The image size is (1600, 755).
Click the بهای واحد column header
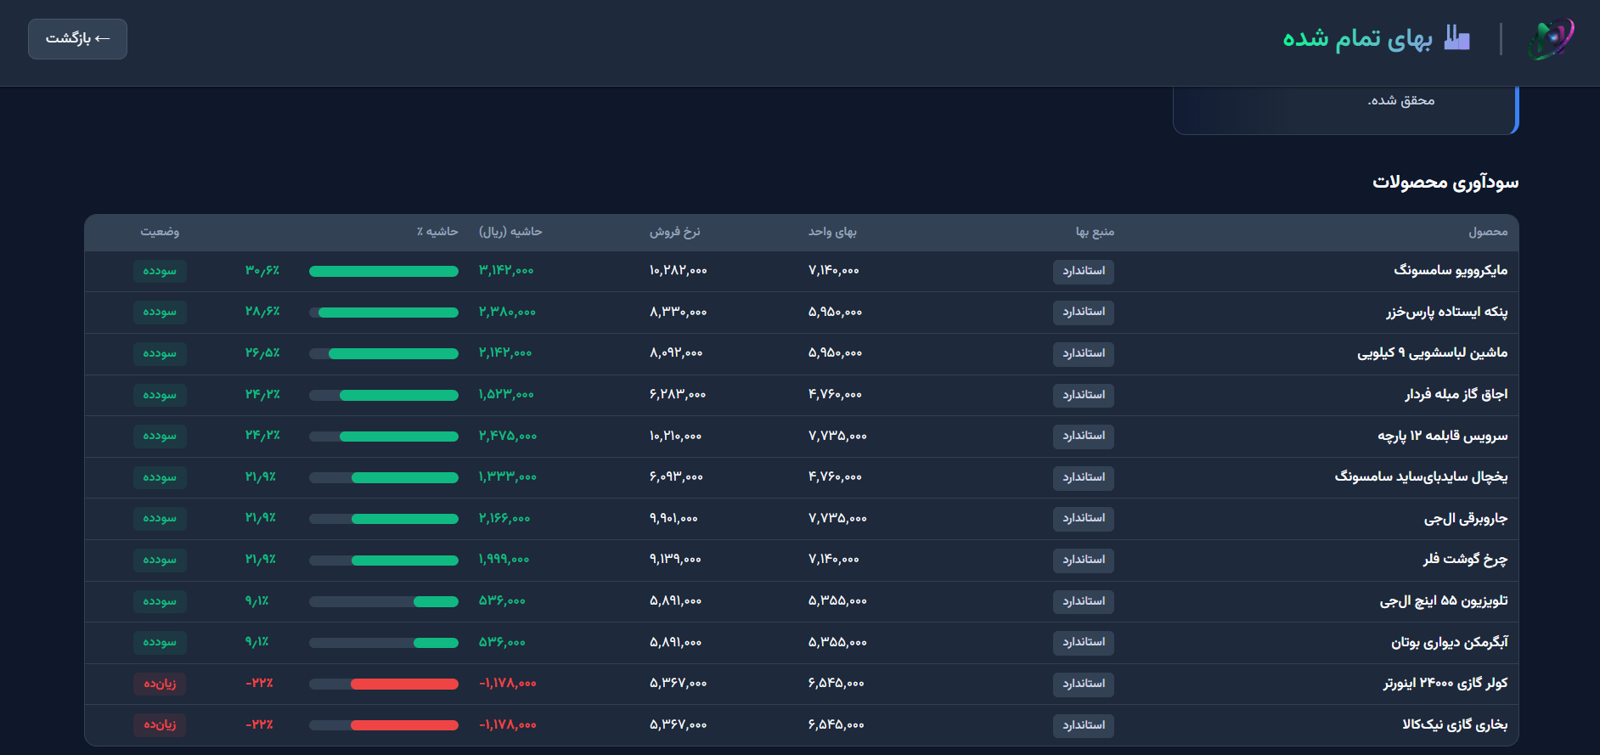[x=833, y=232]
